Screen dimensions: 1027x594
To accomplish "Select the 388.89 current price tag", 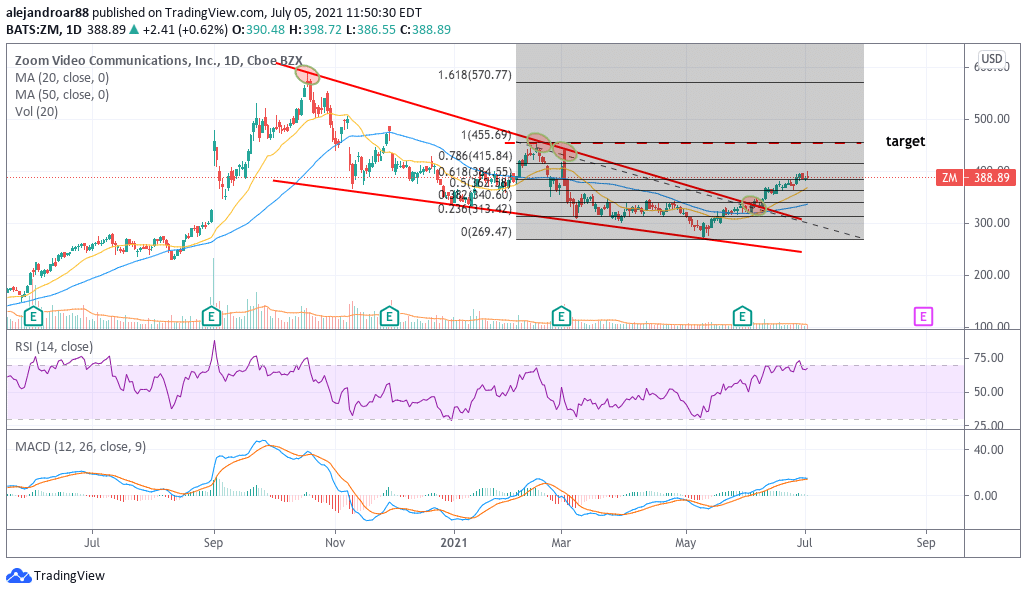I will coord(991,177).
